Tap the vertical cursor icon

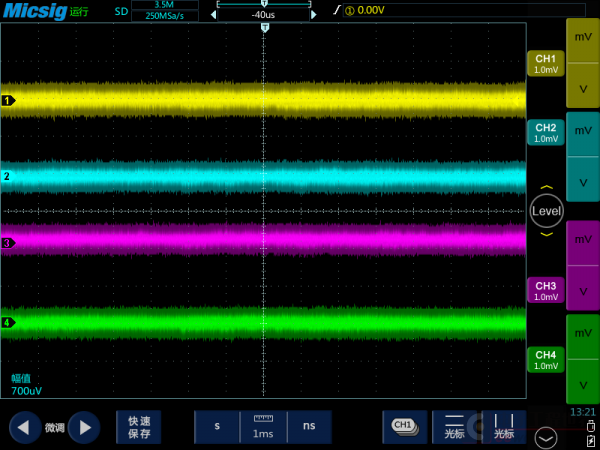tap(503, 427)
